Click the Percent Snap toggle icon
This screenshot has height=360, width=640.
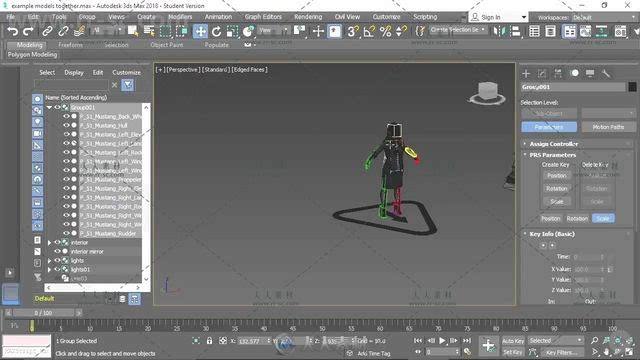click(385, 31)
